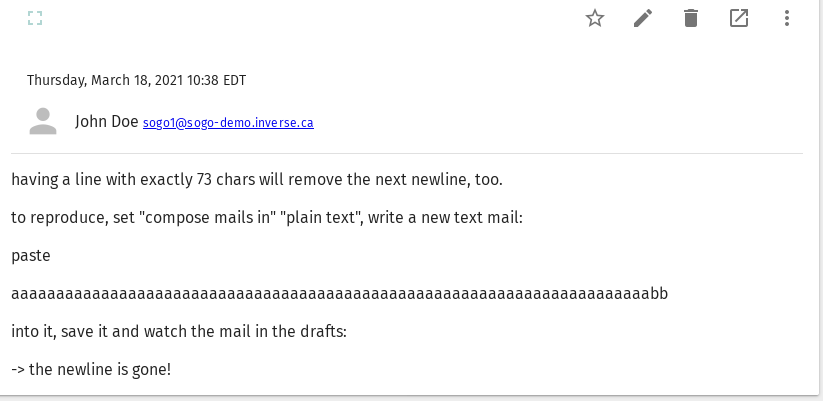Click the line about exactly 73 chars
The image size is (823, 401).
(257, 180)
